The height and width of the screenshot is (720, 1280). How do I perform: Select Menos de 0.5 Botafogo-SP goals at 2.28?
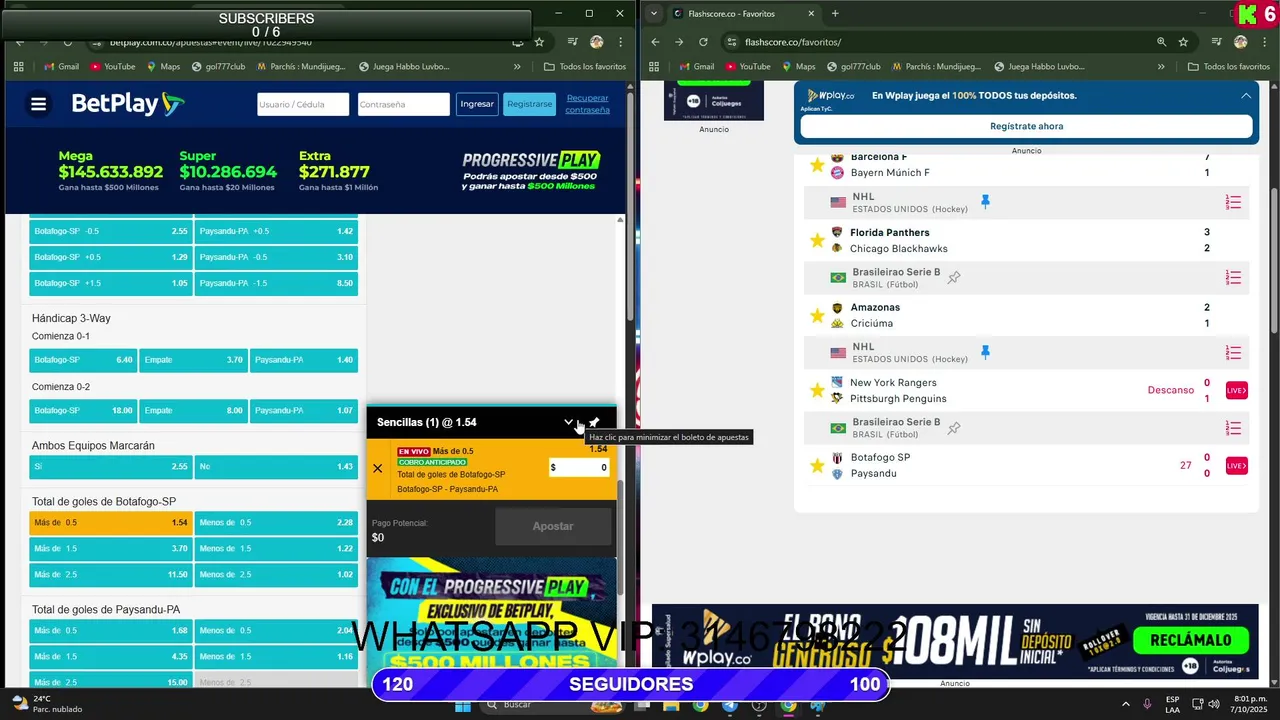[x=276, y=522]
